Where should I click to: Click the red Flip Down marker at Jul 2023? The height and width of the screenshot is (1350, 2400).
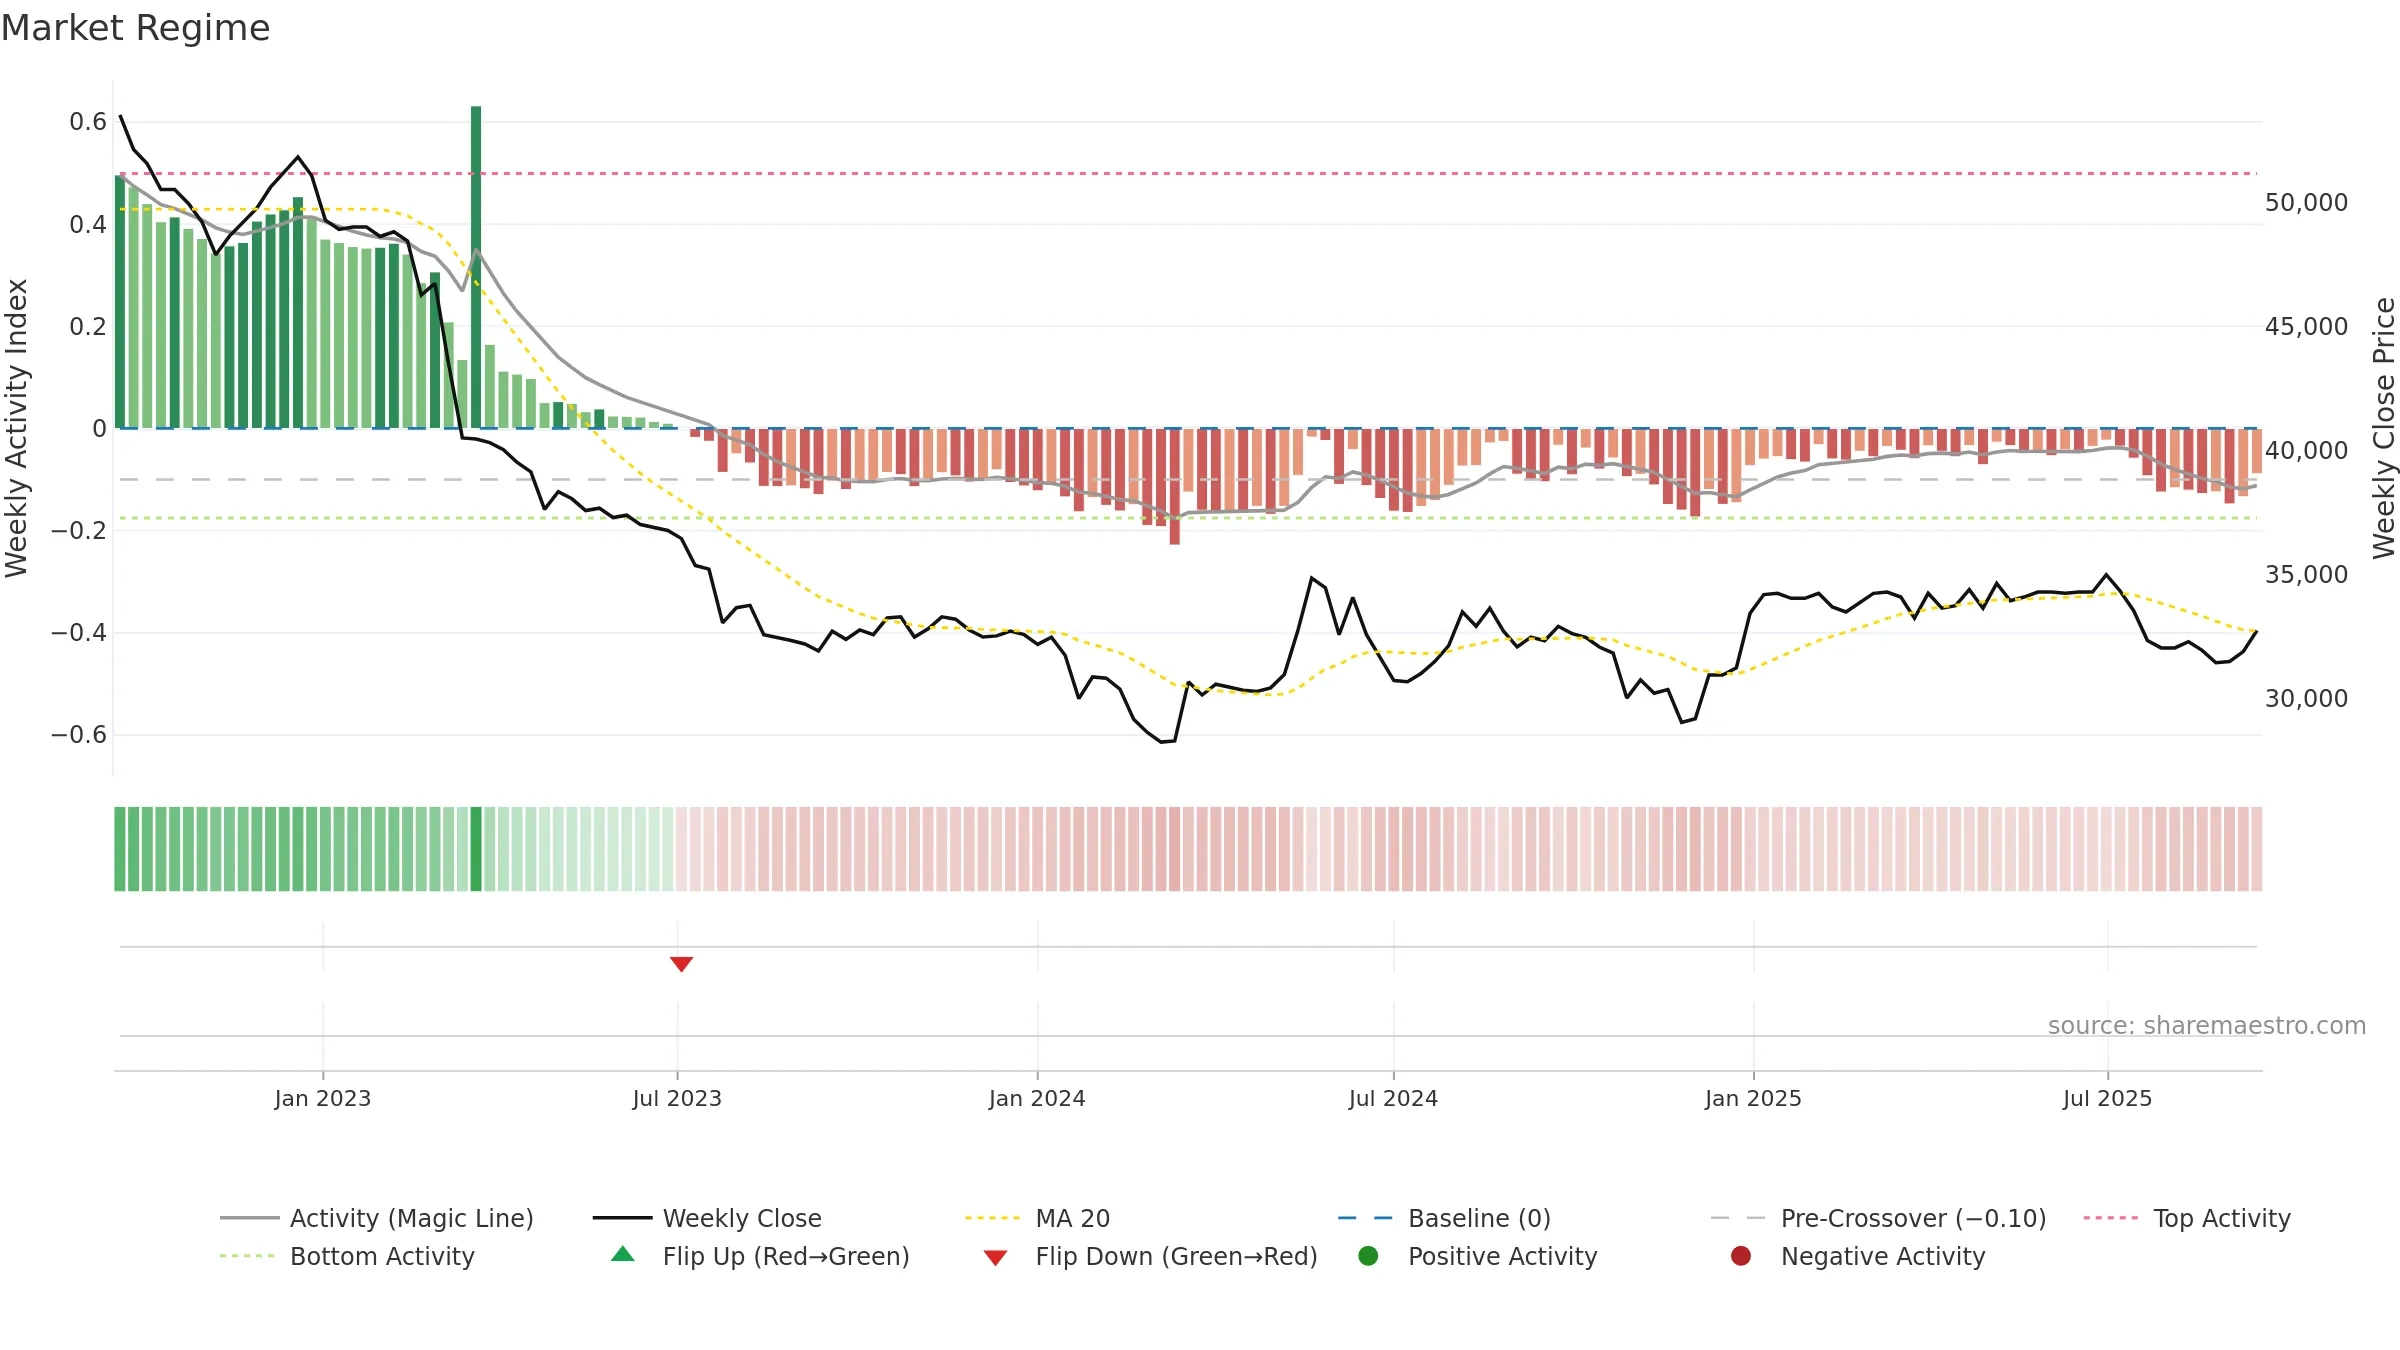[x=681, y=964]
